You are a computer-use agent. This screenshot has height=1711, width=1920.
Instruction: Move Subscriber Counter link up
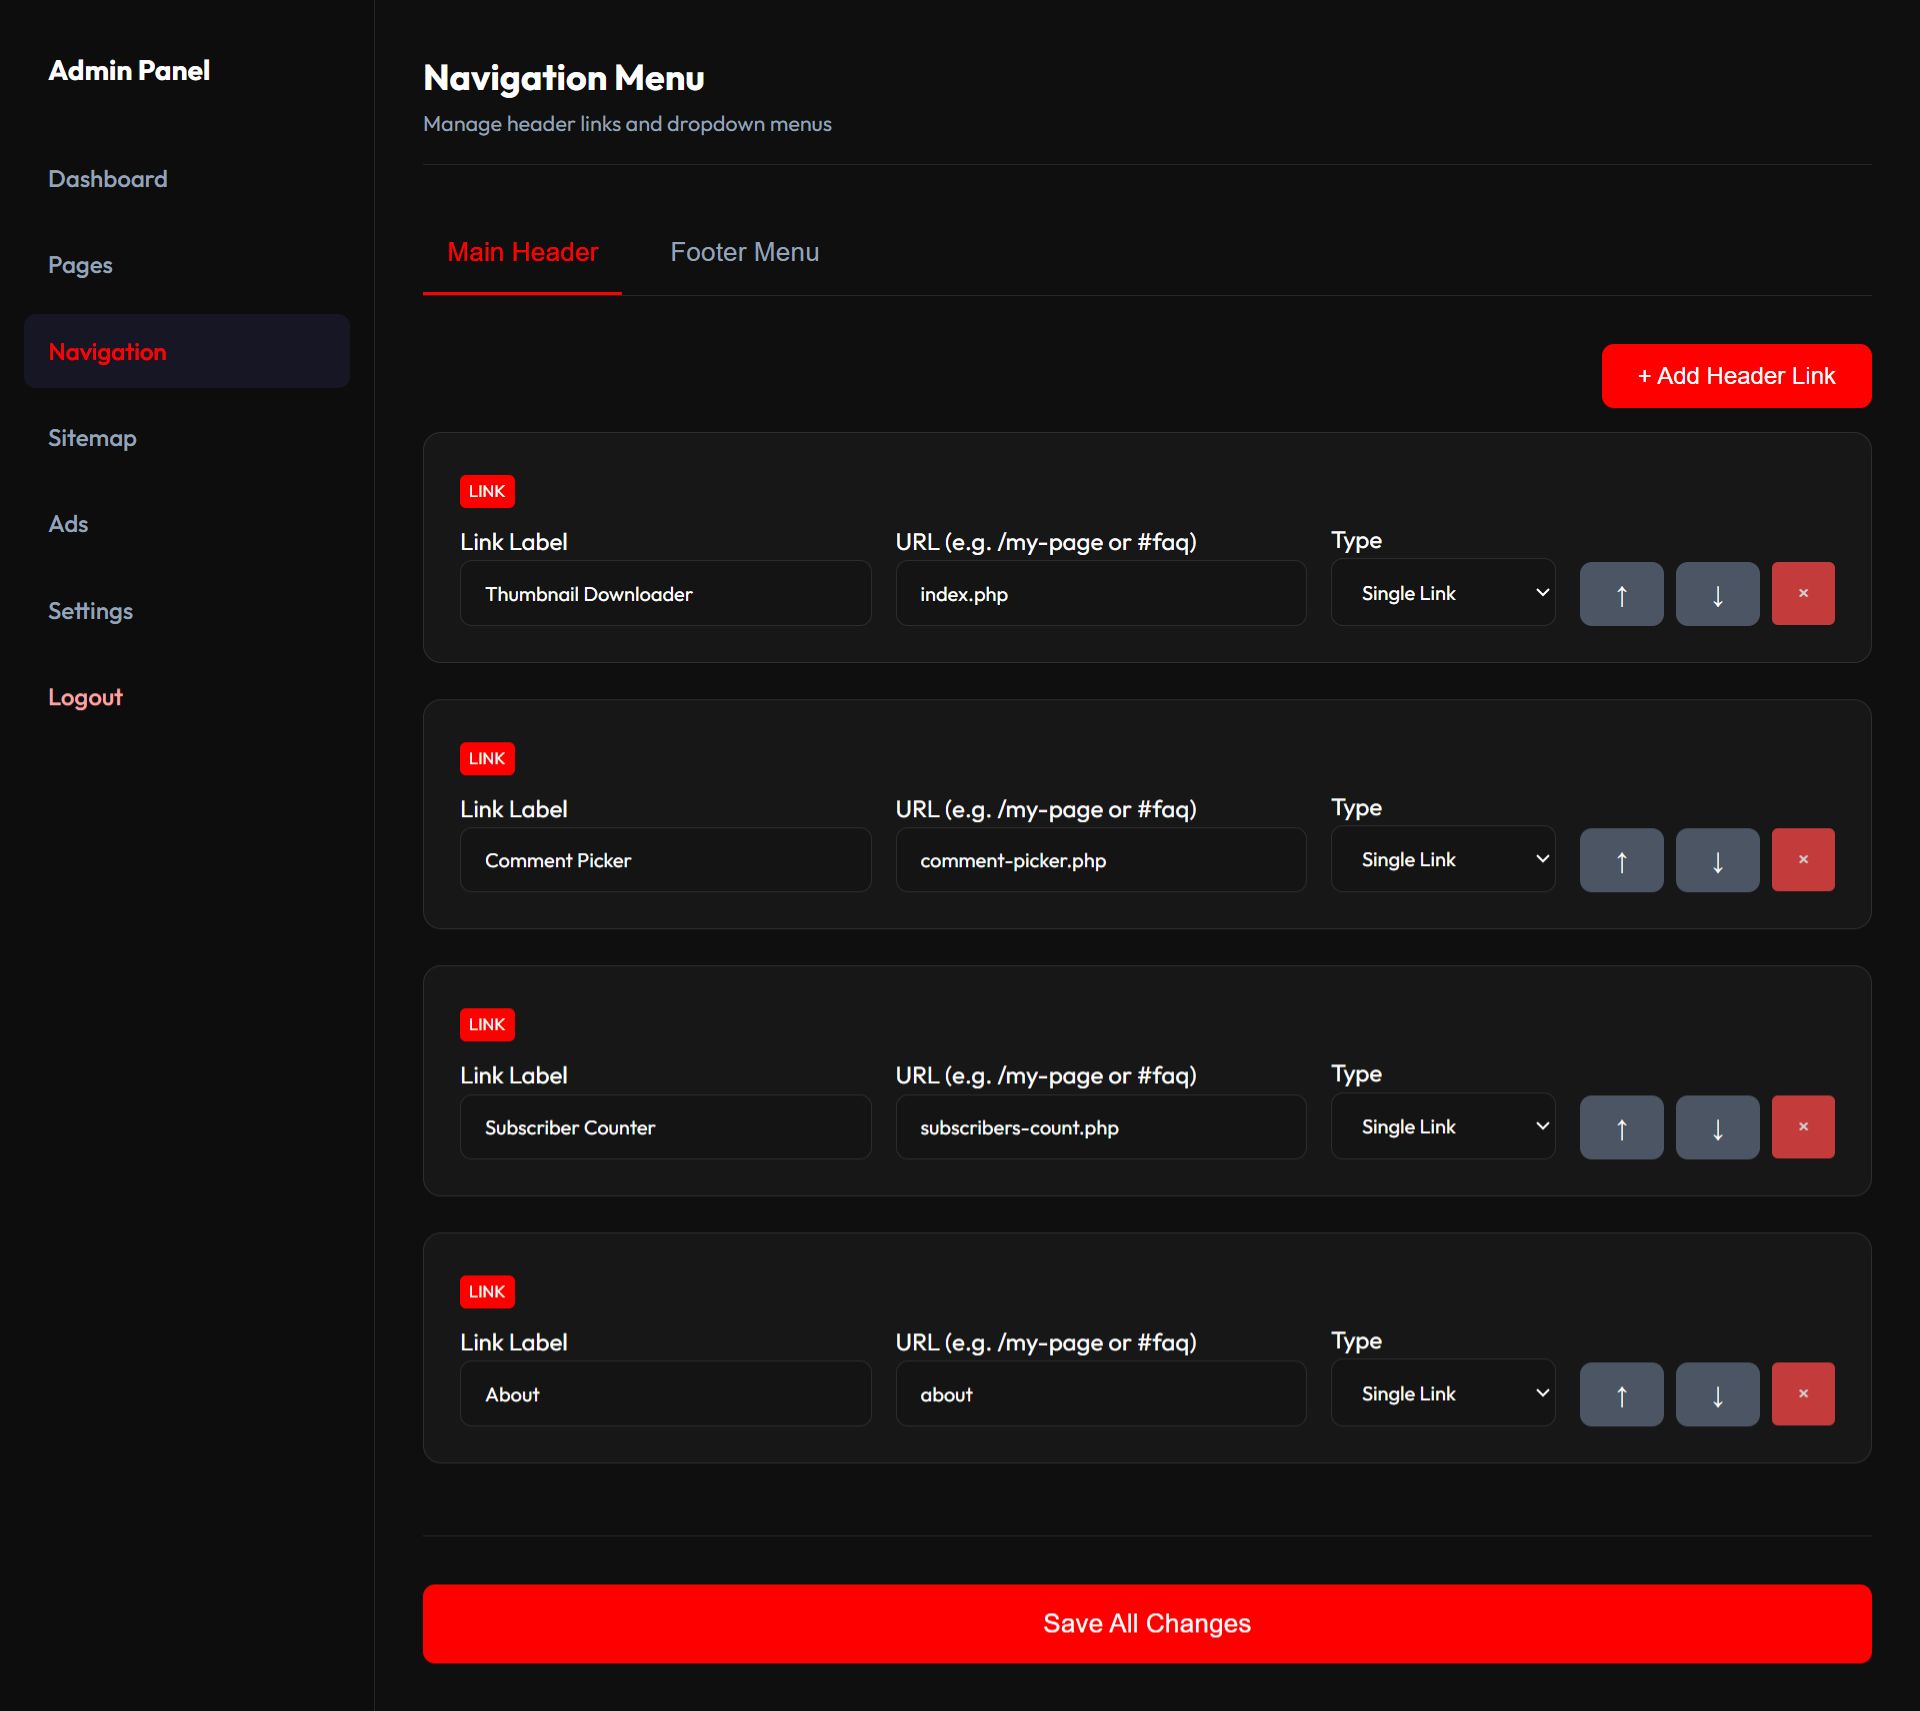click(x=1621, y=1127)
